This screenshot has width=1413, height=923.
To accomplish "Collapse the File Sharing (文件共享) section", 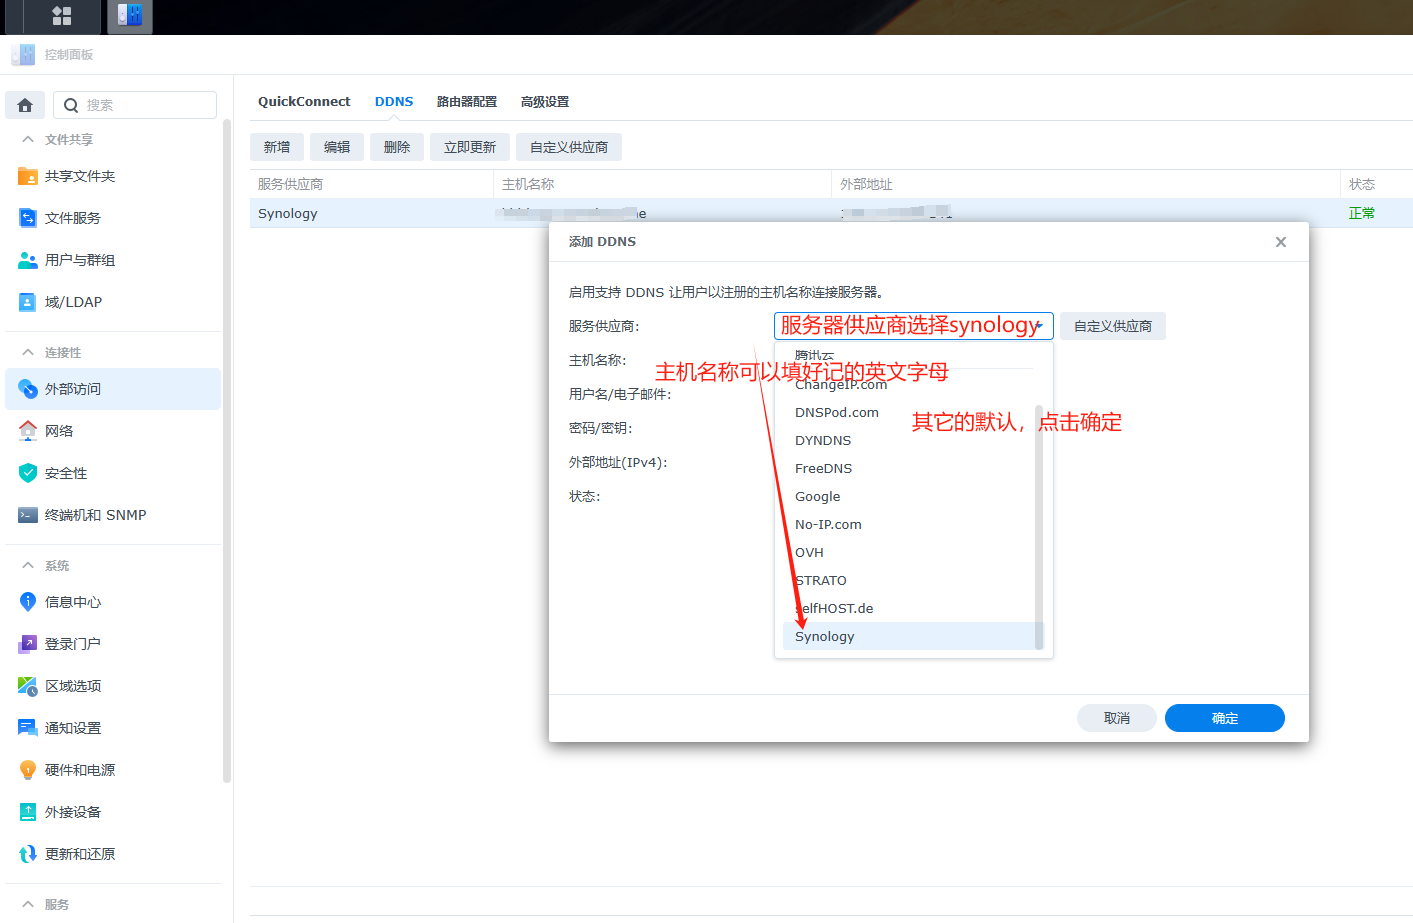I will 28,140.
